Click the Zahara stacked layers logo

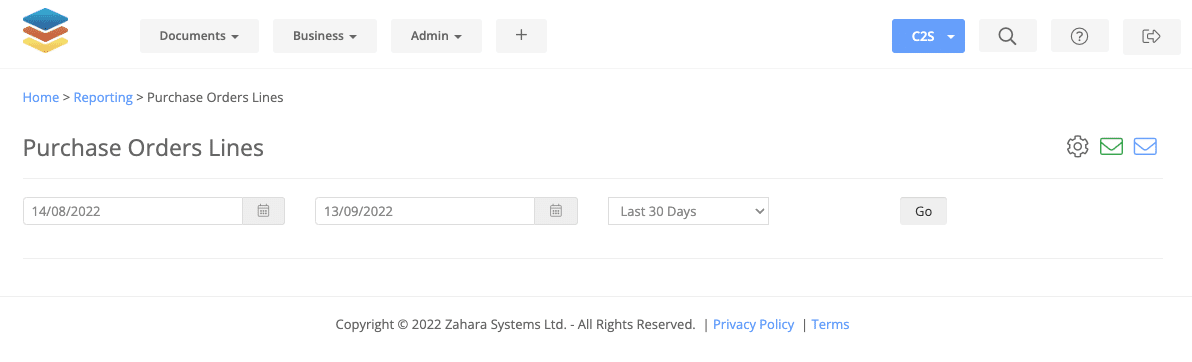coord(46,30)
